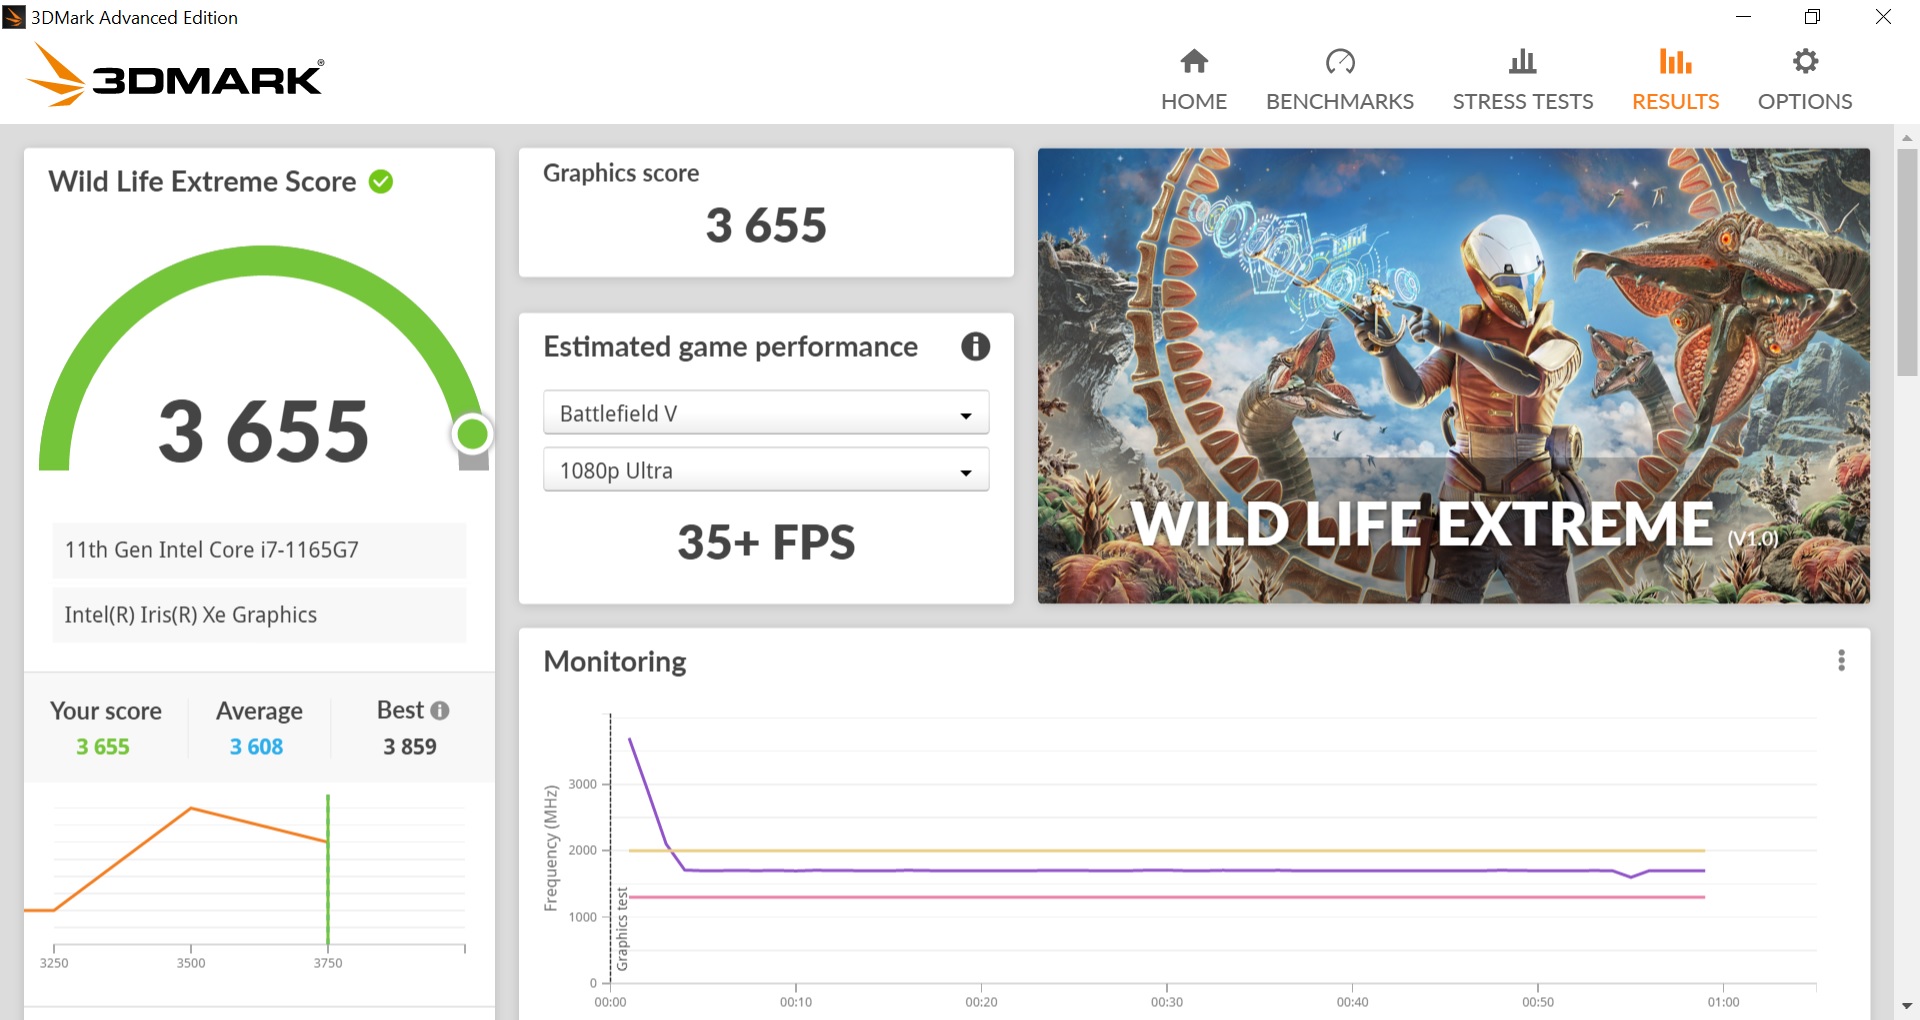Click the Home house icon

coord(1194,61)
